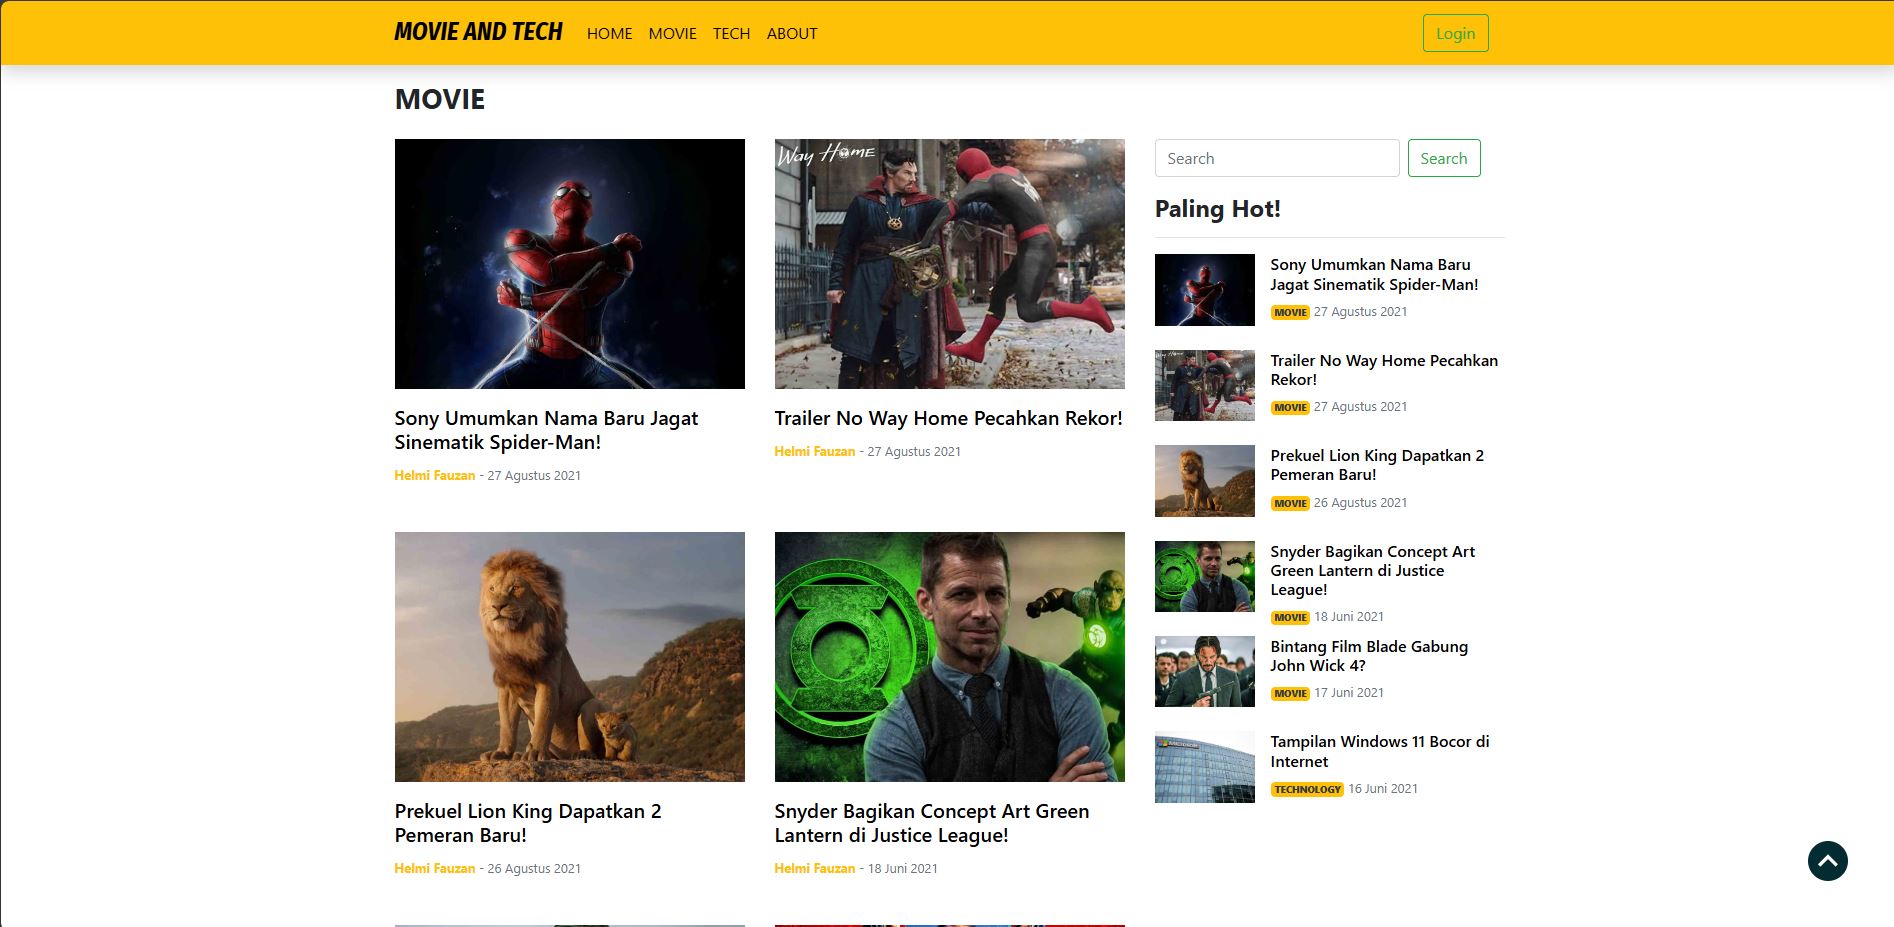Click the 'MOVIE' page heading

pyautogui.click(x=439, y=99)
